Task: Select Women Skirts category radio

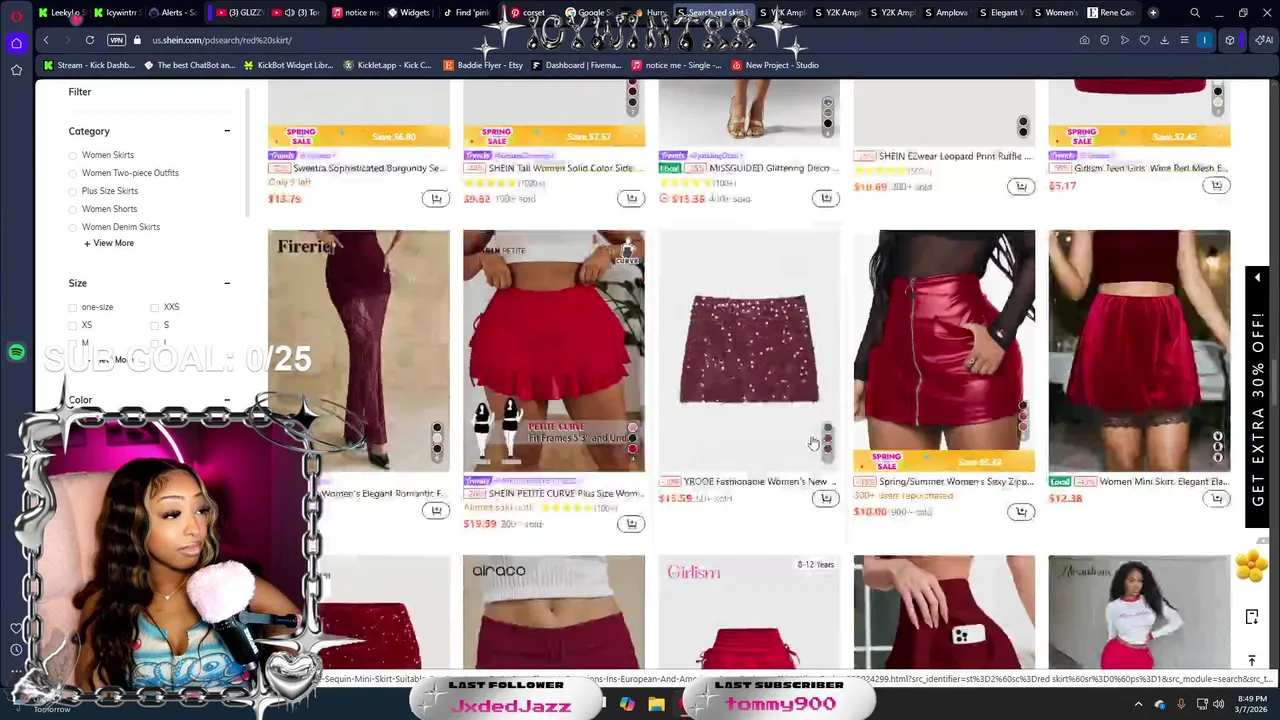Action: pyautogui.click(x=73, y=155)
